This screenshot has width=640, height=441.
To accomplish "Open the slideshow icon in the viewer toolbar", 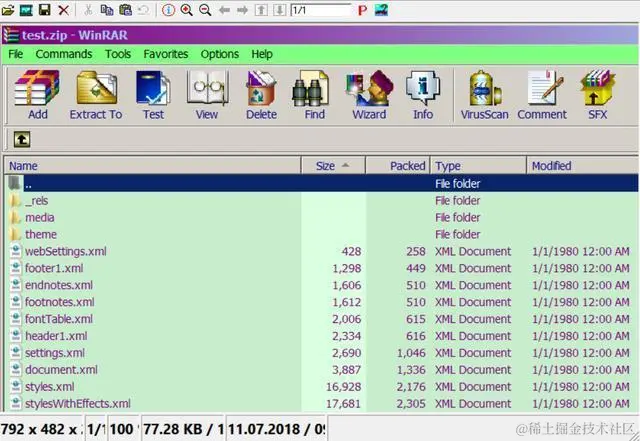I will coord(26,10).
